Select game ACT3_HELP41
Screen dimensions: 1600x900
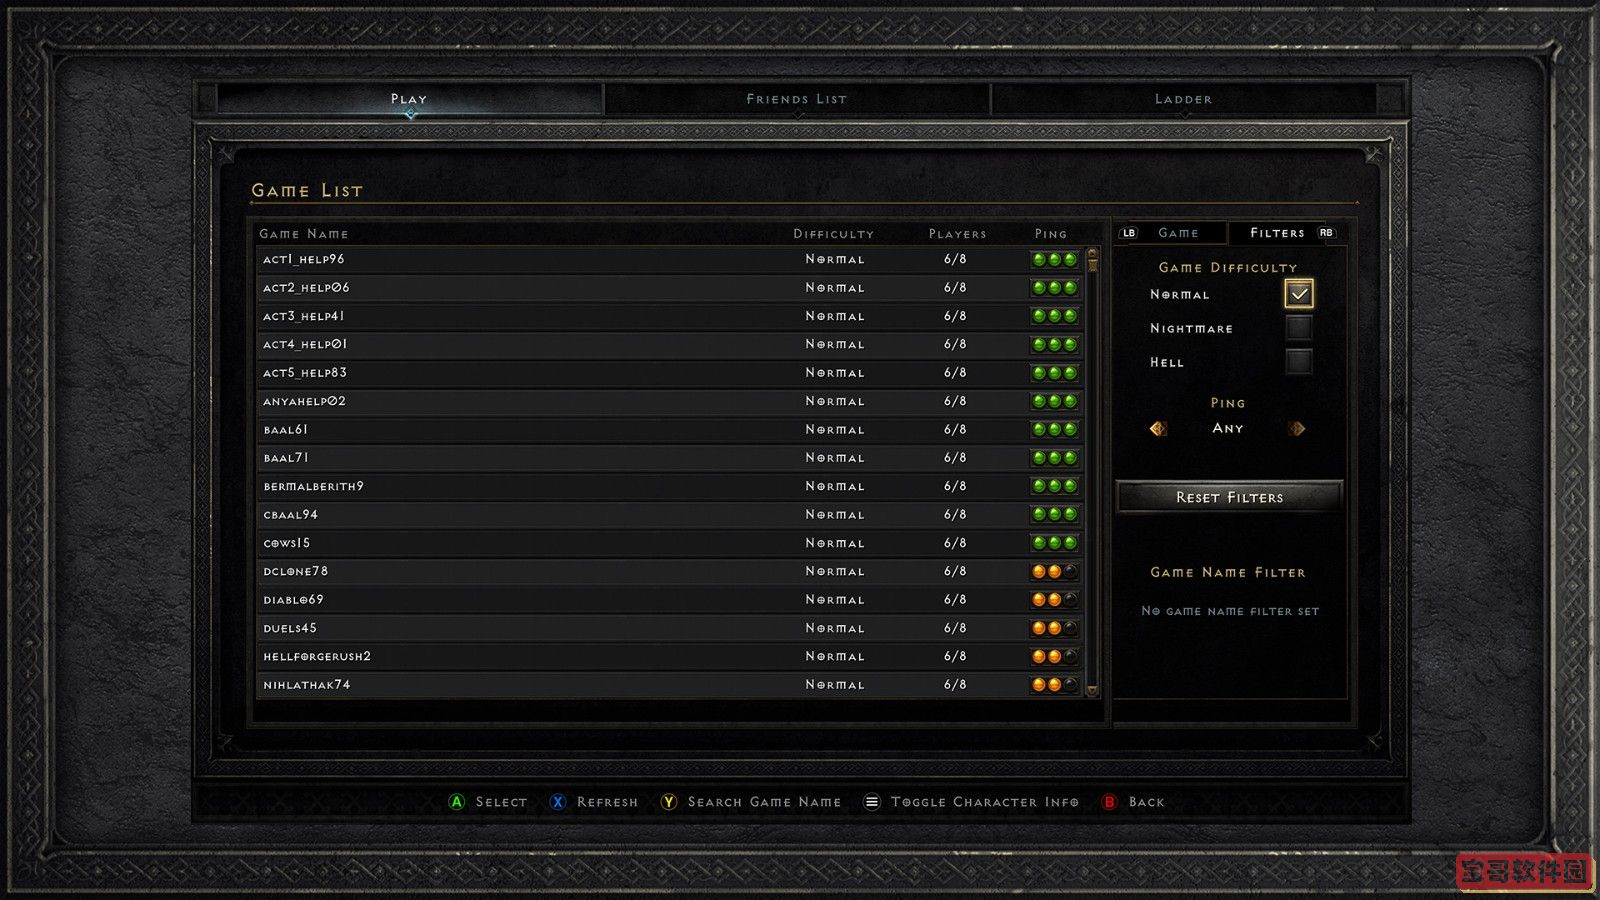[x=669, y=316]
